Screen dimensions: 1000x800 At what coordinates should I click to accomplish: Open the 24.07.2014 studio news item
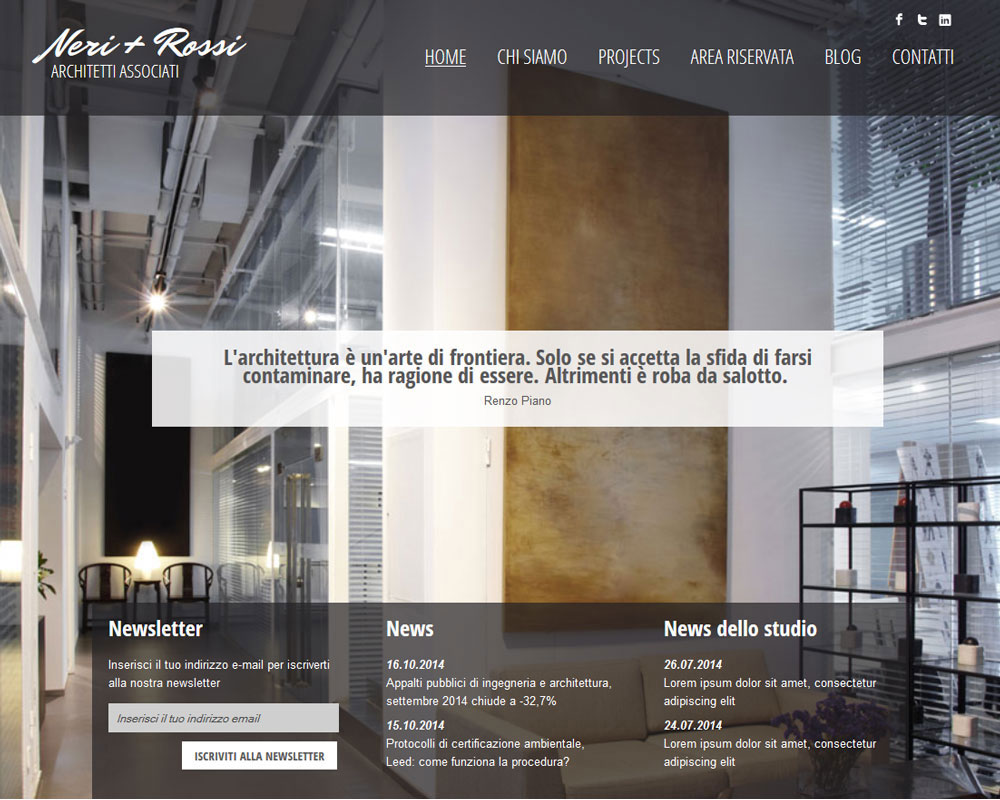770,753
